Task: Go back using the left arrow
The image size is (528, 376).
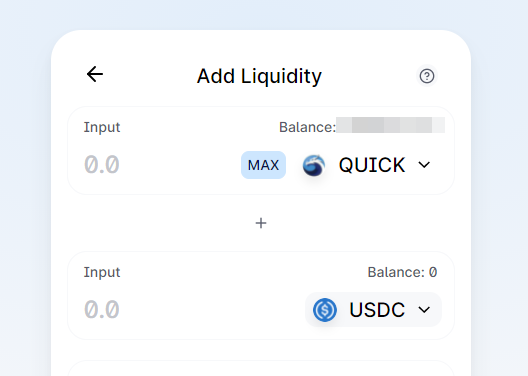Action: [95, 74]
